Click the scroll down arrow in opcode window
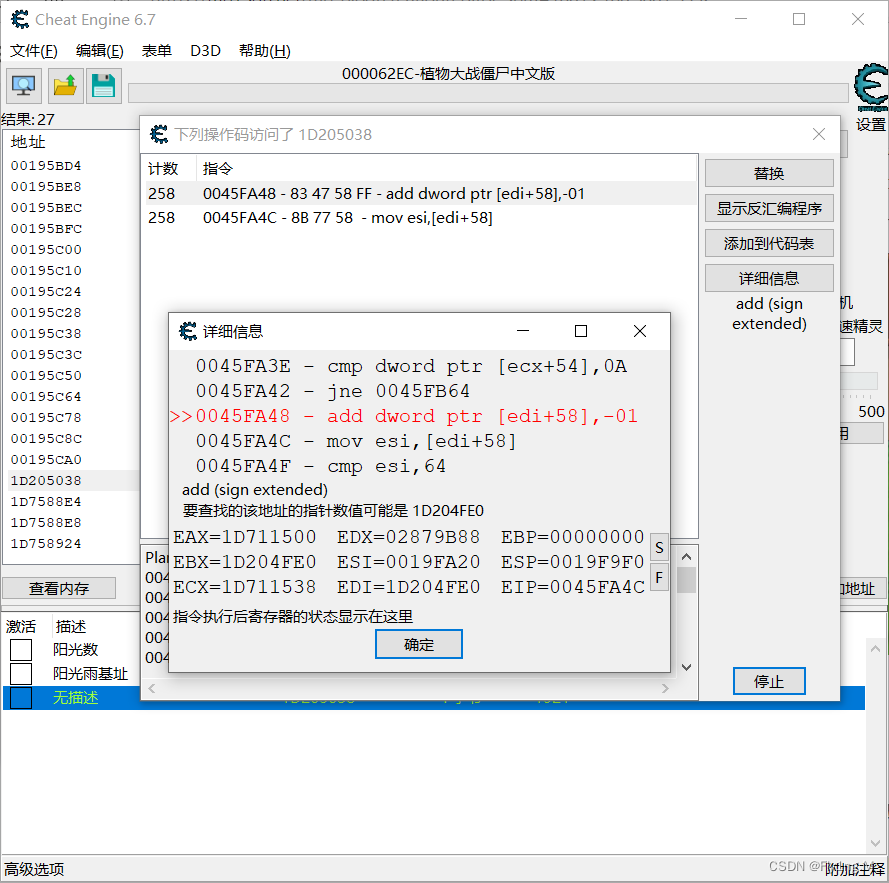 pyautogui.click(x=686, y=667)
